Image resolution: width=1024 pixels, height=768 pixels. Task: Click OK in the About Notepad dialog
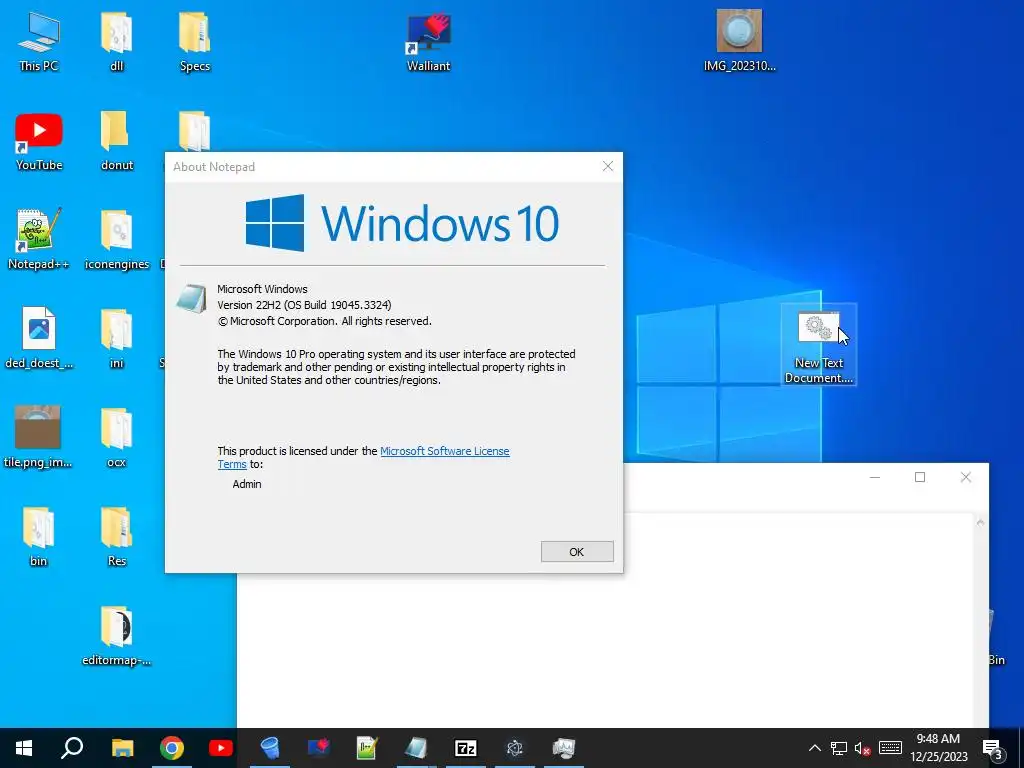click(x=577, y=552)
